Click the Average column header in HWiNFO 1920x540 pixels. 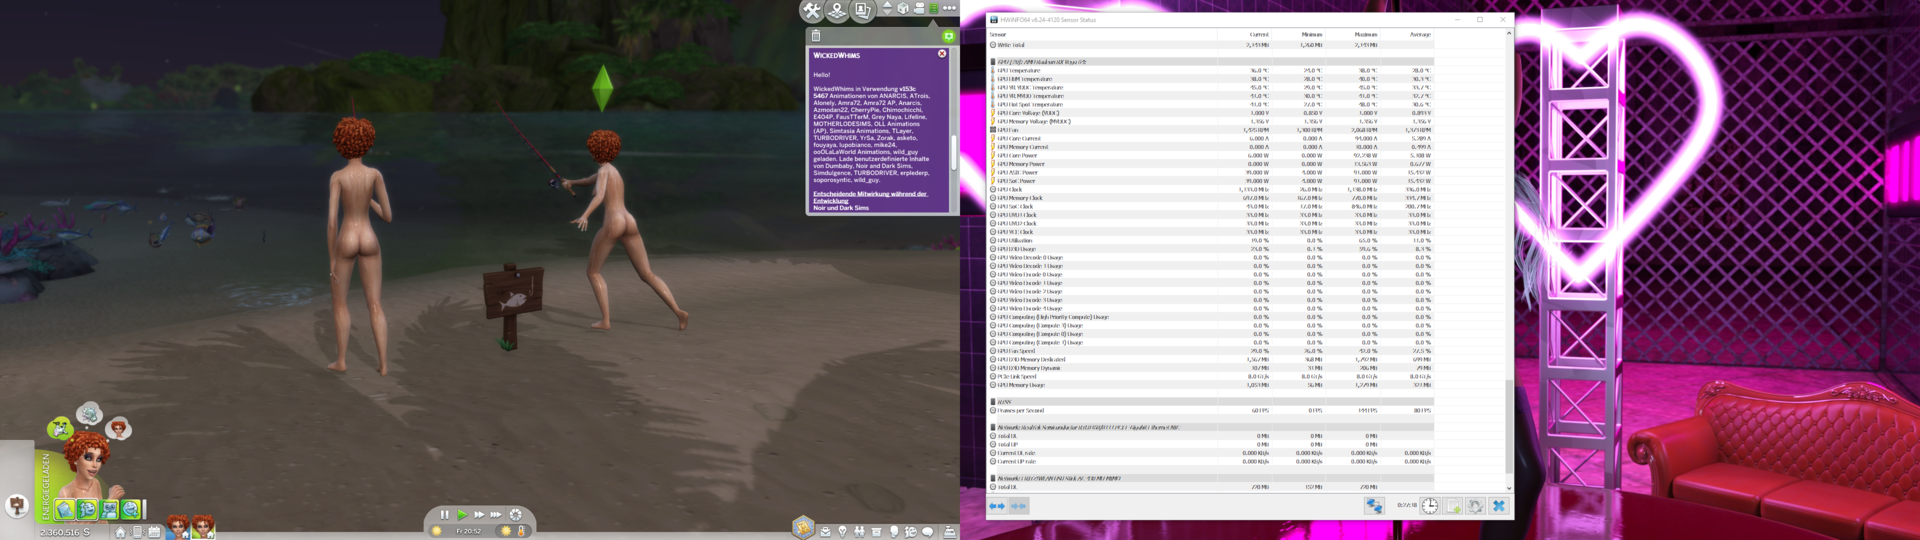1405,34
